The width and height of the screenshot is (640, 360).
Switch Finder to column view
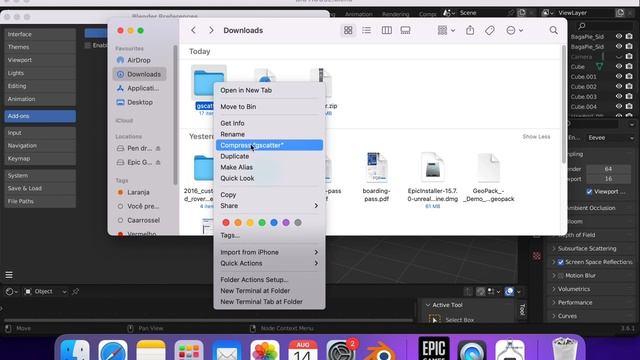(387, 30)
